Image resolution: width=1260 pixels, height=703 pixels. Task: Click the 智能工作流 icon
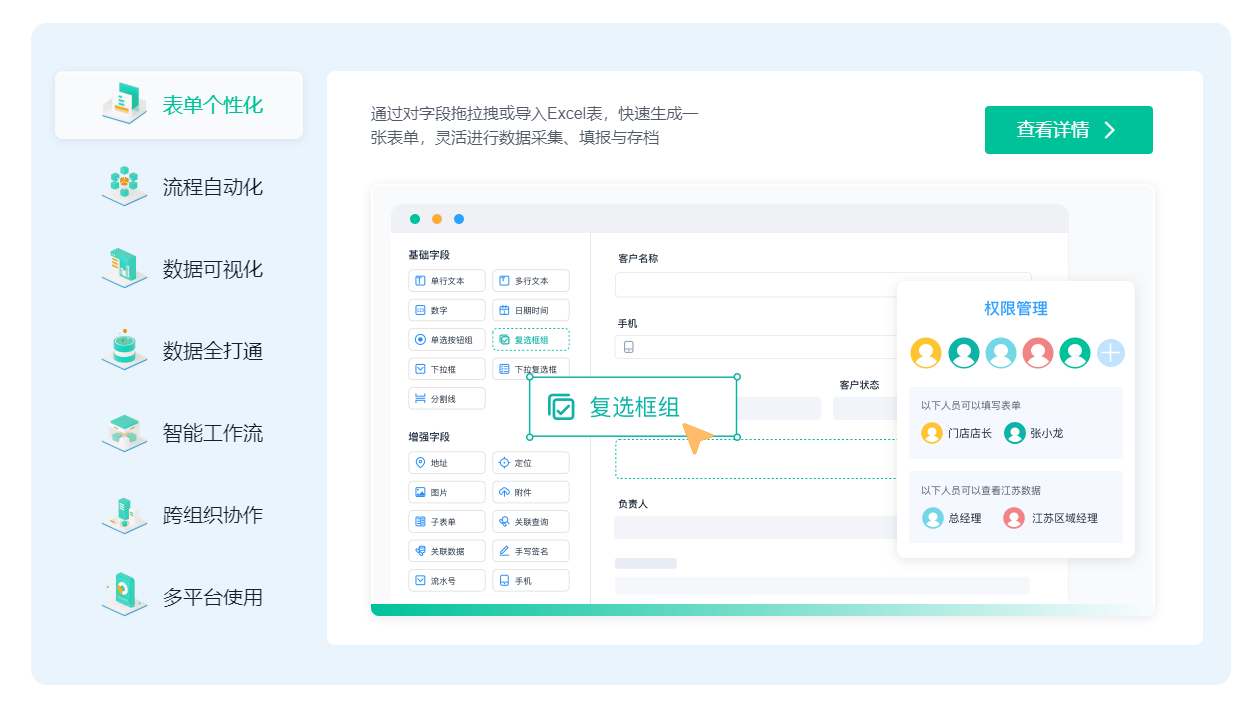click(124, 431)
